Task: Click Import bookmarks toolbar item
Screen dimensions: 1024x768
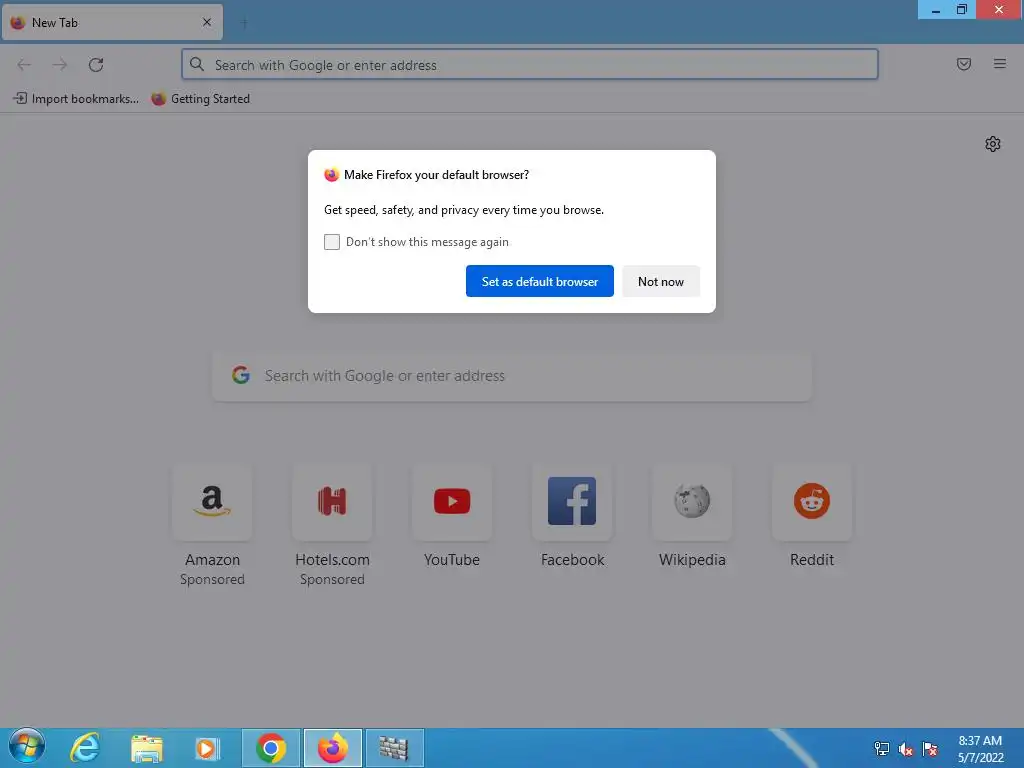Action: click(x=76, y=99)
